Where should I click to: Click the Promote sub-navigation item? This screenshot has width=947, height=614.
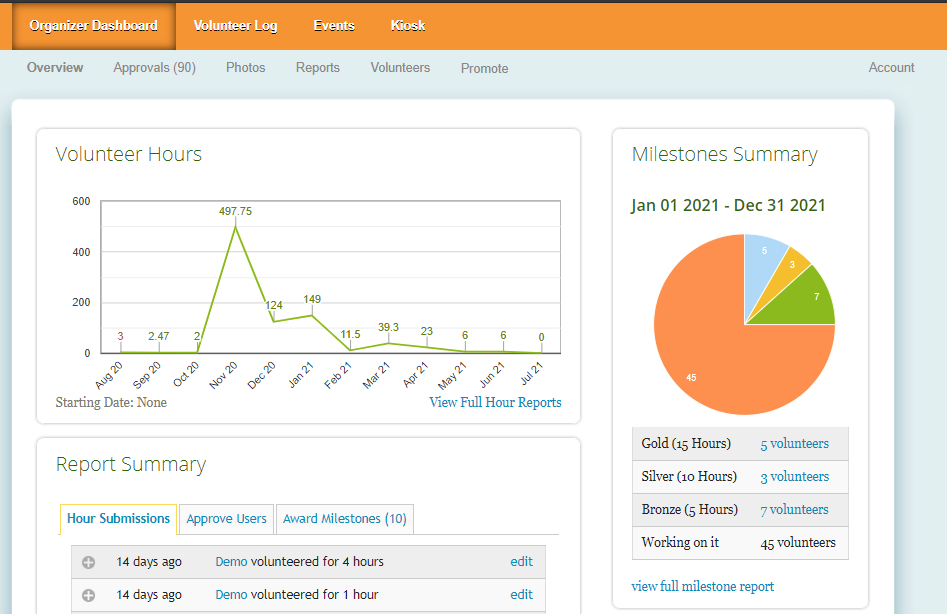click(x=485, y=69)
